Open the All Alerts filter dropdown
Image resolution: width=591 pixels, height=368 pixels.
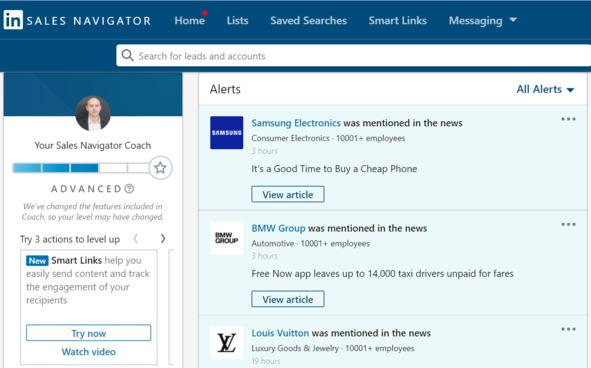[545, 89]
